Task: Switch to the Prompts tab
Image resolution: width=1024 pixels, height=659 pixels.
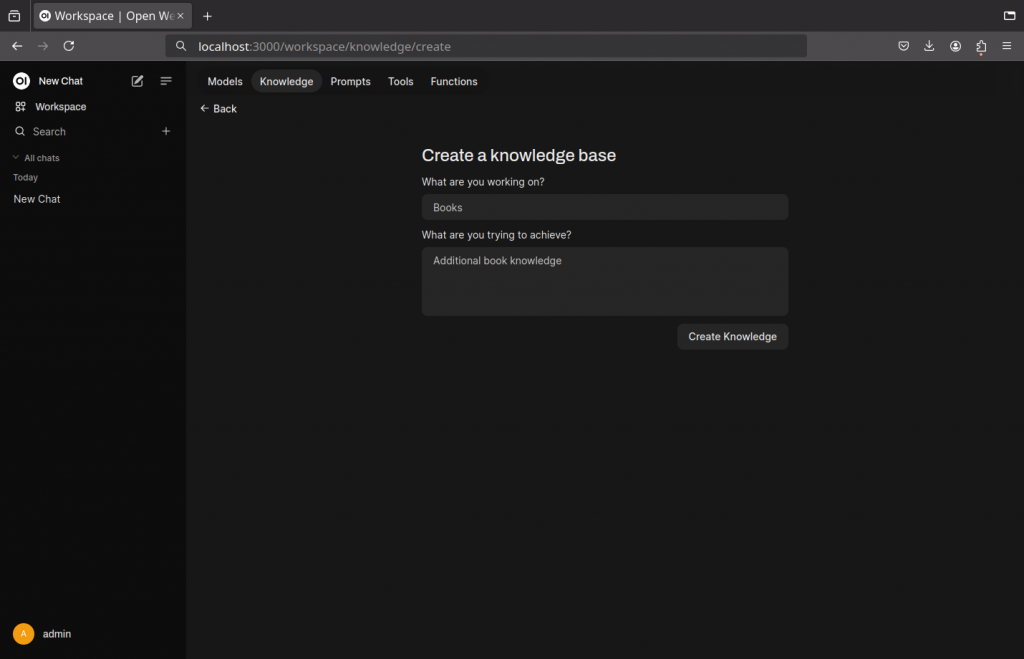Action: click(x=350, y=82)
